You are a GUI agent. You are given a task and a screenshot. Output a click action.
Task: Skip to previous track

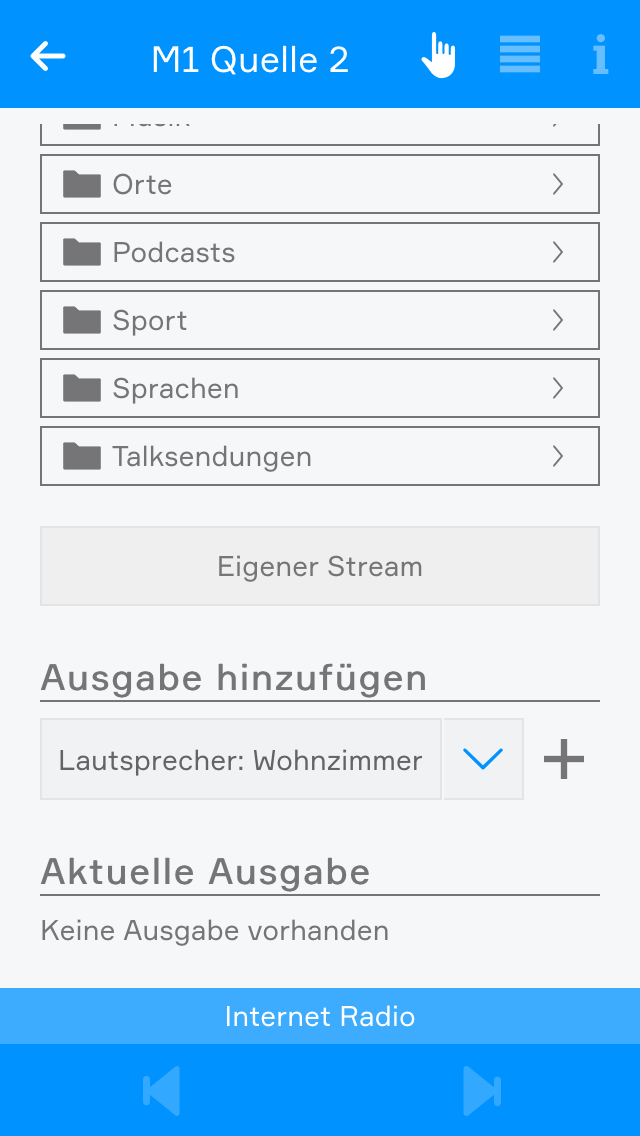tap(162, 1090)
